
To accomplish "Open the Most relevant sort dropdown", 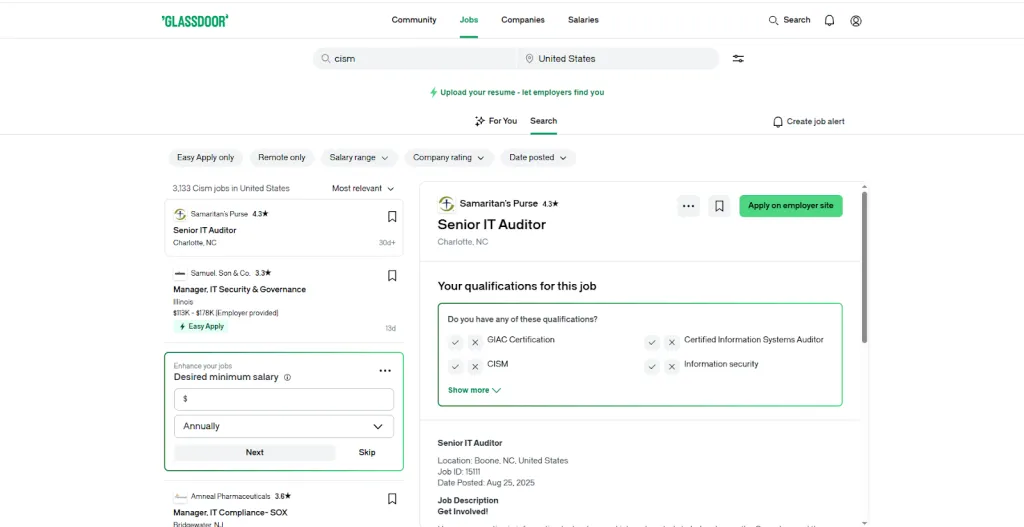I will pos(363,188).
